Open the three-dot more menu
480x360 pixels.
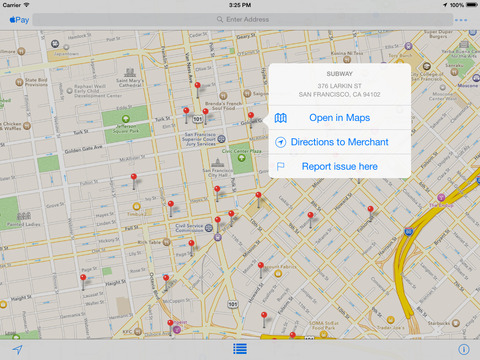tap(461, 20)
